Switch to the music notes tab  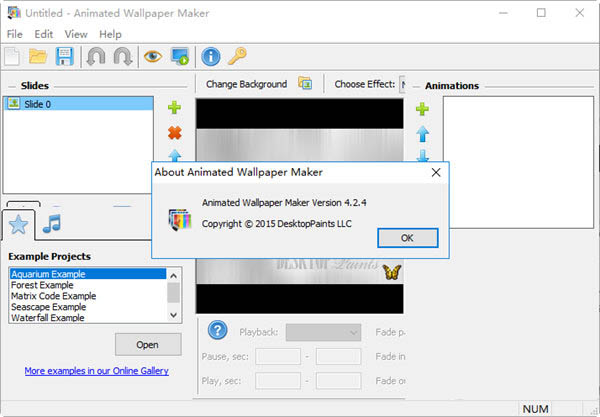pyautogui.click(x=52, y=224)
